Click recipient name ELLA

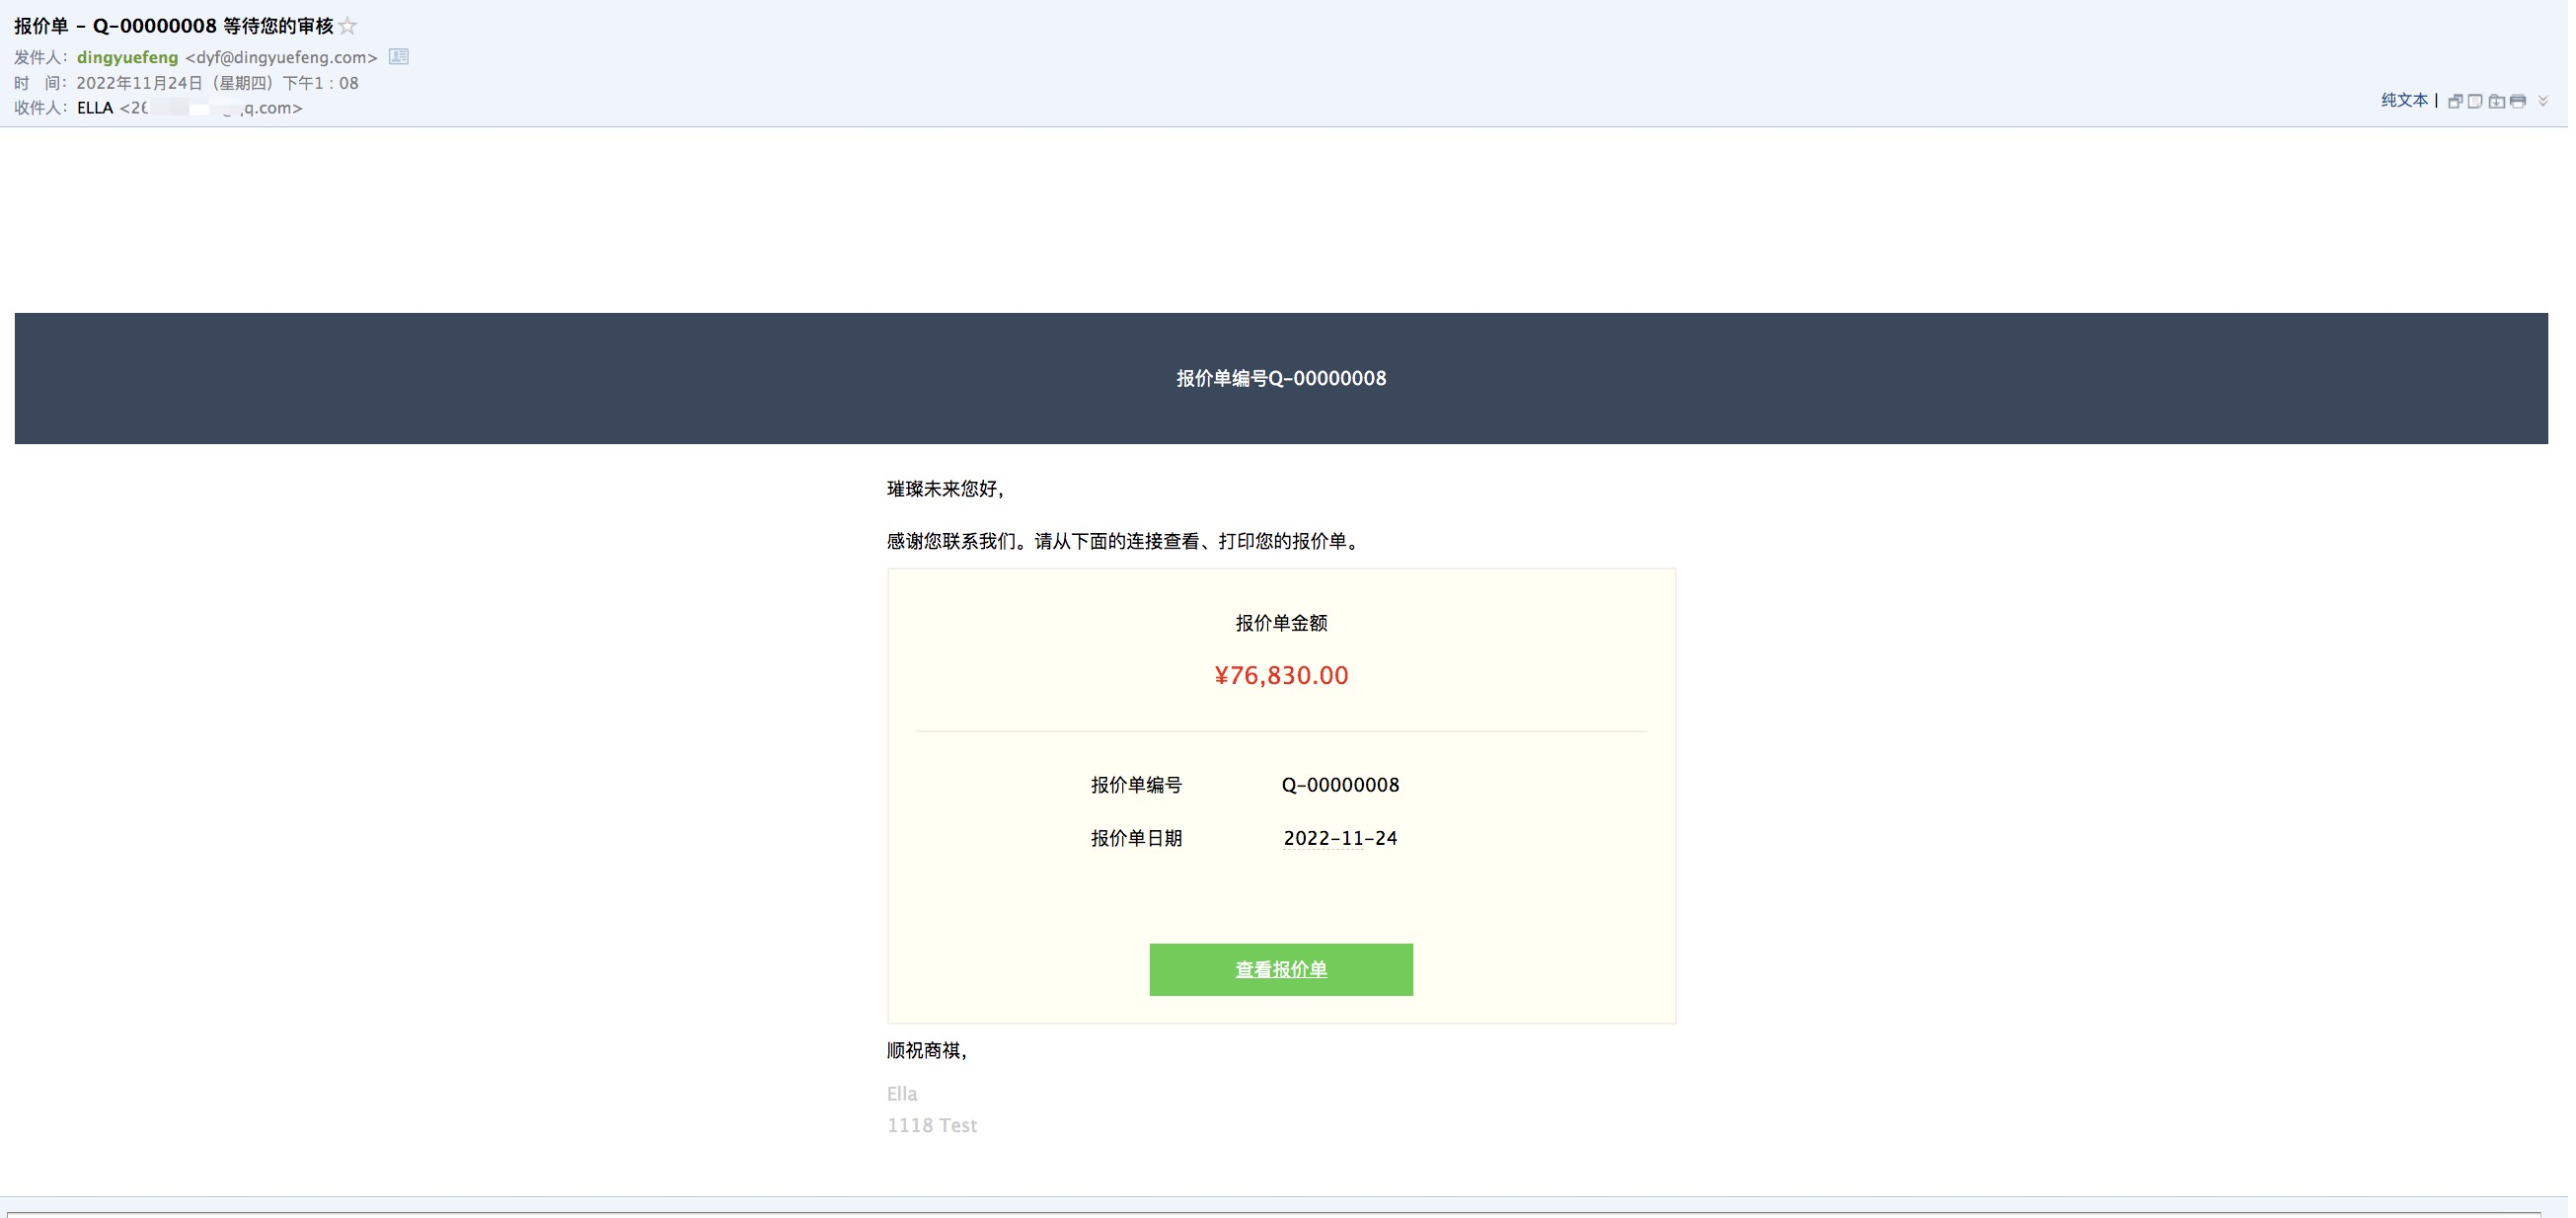point(95,108)
